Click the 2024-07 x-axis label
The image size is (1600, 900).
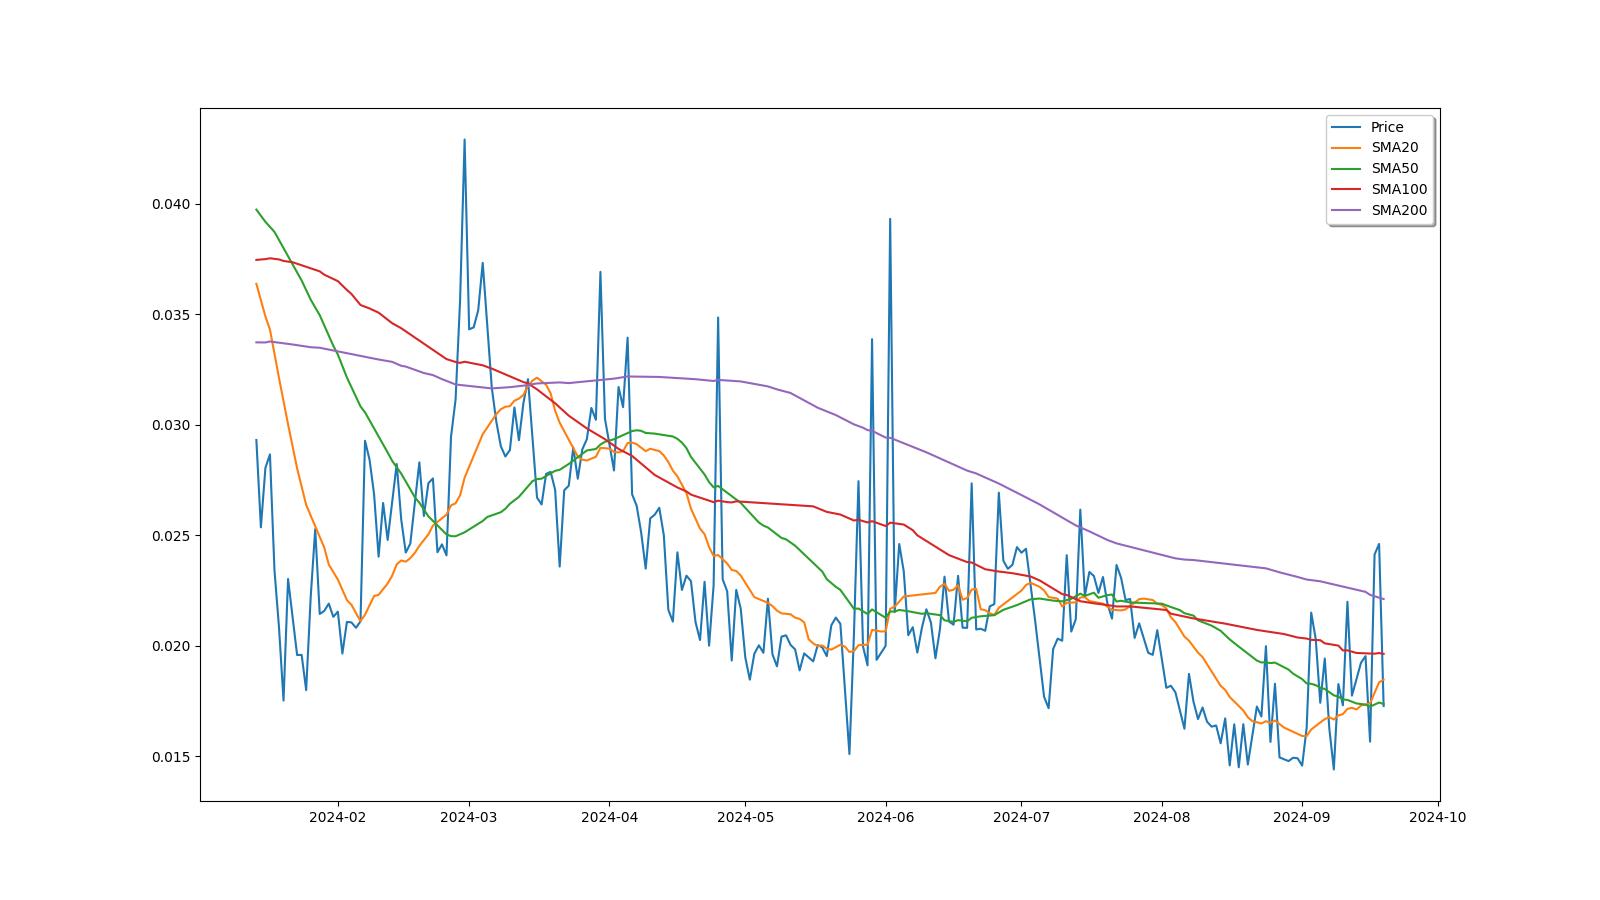click(1021, 817)
